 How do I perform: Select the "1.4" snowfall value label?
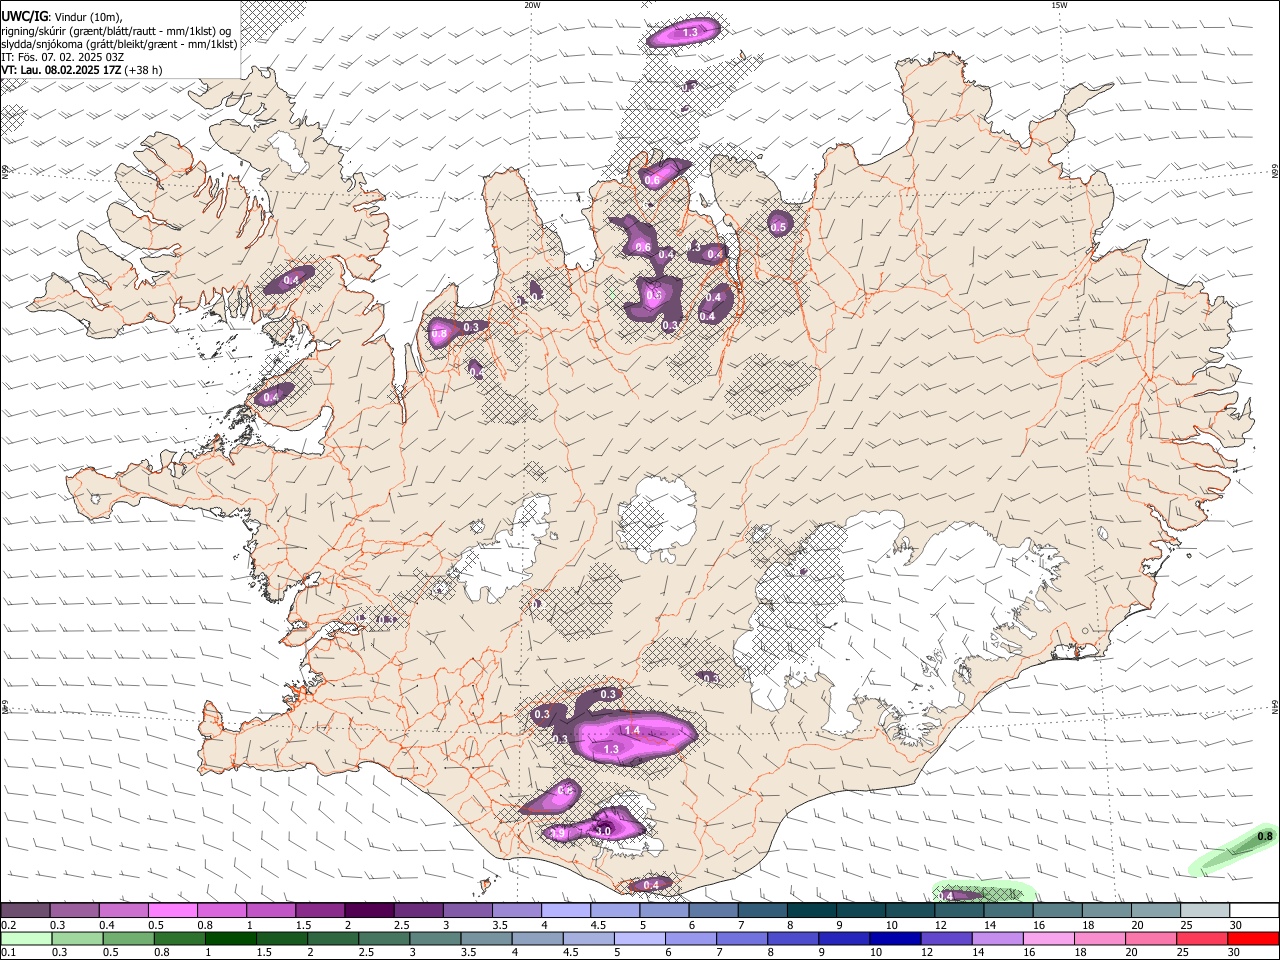click(632, 732)
